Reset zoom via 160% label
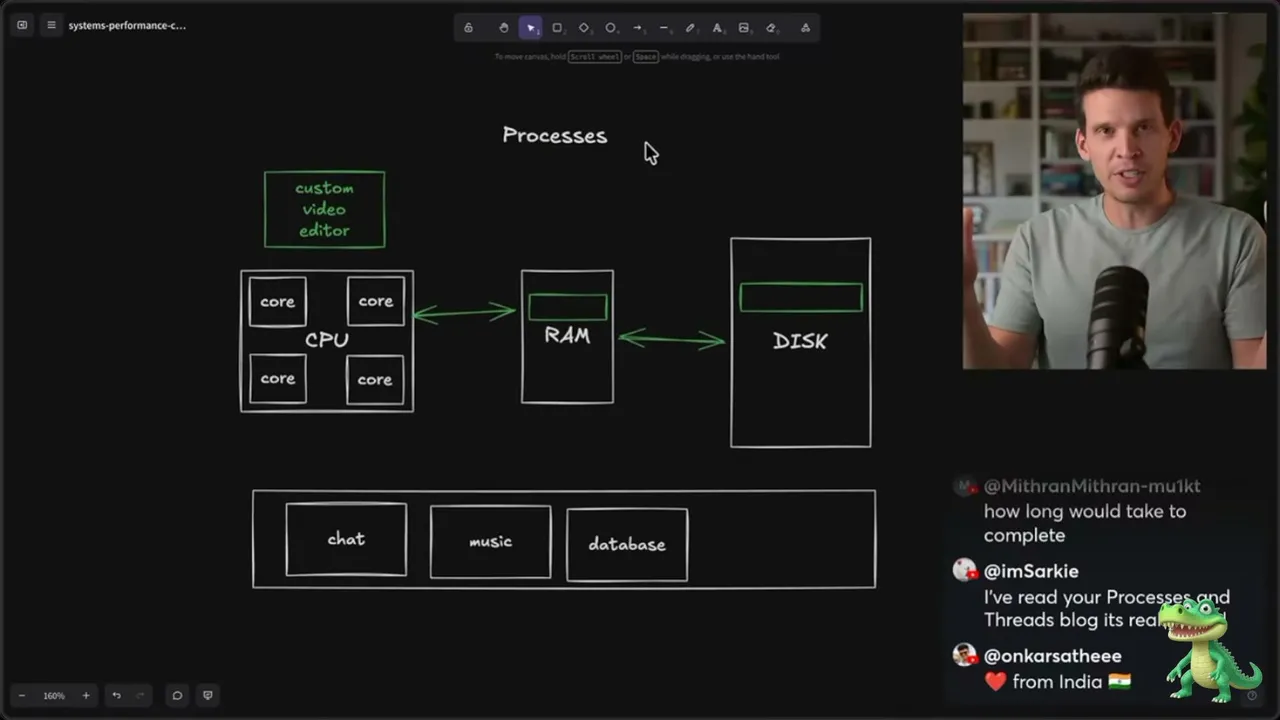Image resolution: width=1280 pixels, height=720 pixels. [x=54, y=695]
